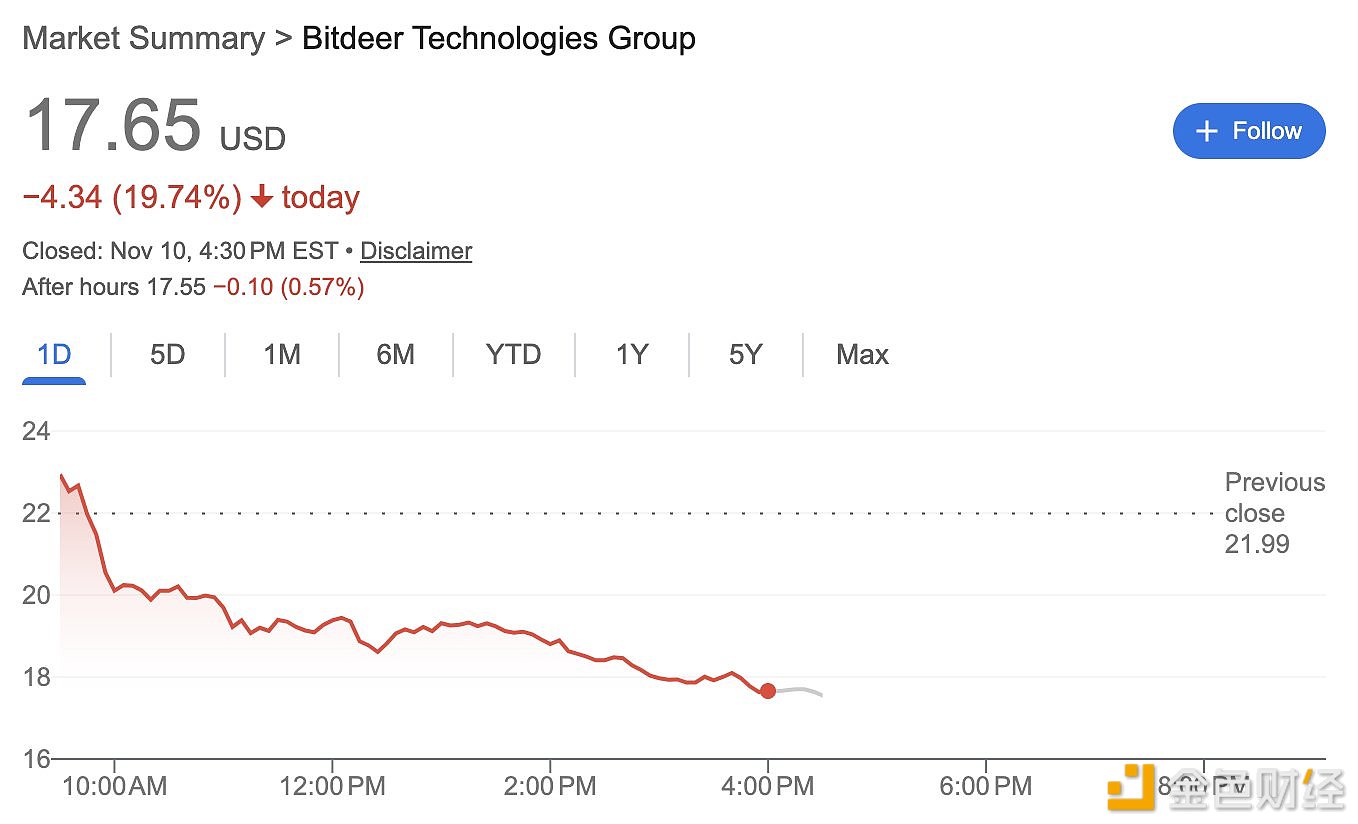Click the USD currency label
Image resolution: width=1358 pixels, height=824 pixels.
tap(250, 141)
